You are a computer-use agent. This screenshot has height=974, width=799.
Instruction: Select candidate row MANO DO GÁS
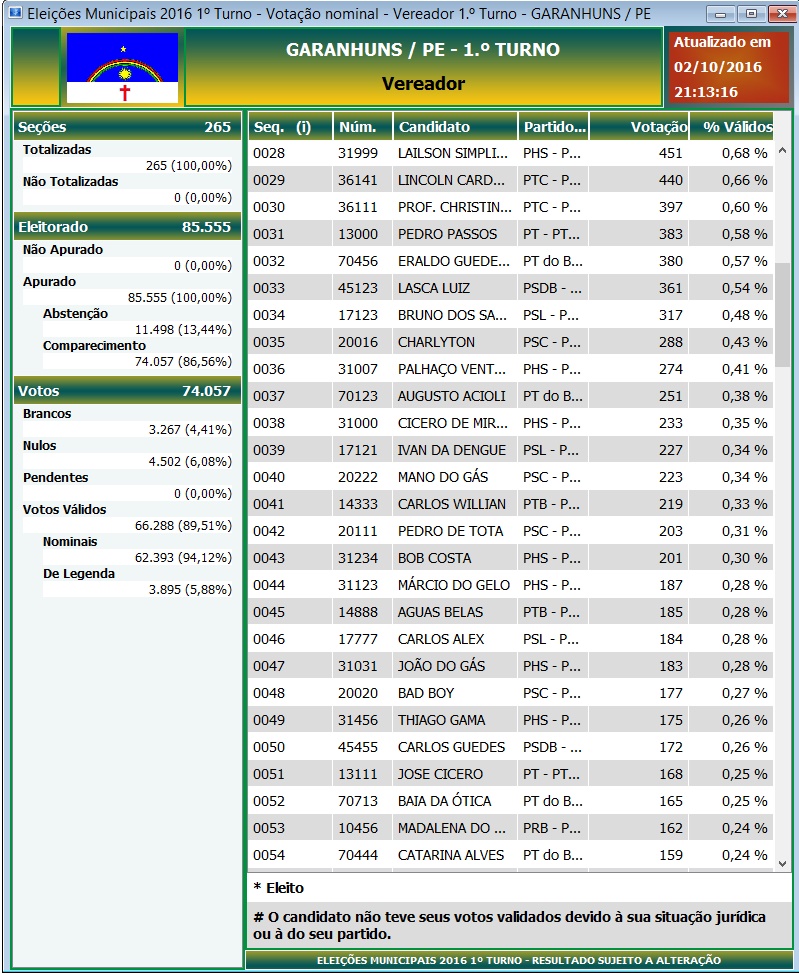tap(510, 477)
